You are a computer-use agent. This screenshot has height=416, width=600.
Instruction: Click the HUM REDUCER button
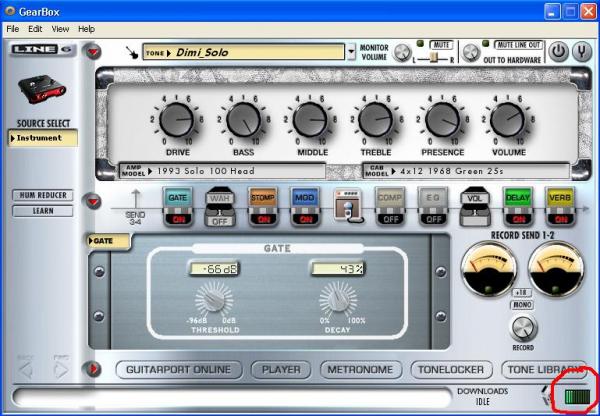pos(42,195)
